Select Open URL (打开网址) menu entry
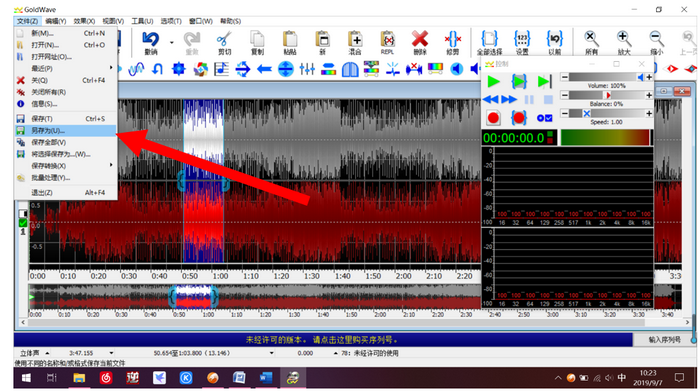The width and height of the screenshot is (700, 392). click(66, 57)
